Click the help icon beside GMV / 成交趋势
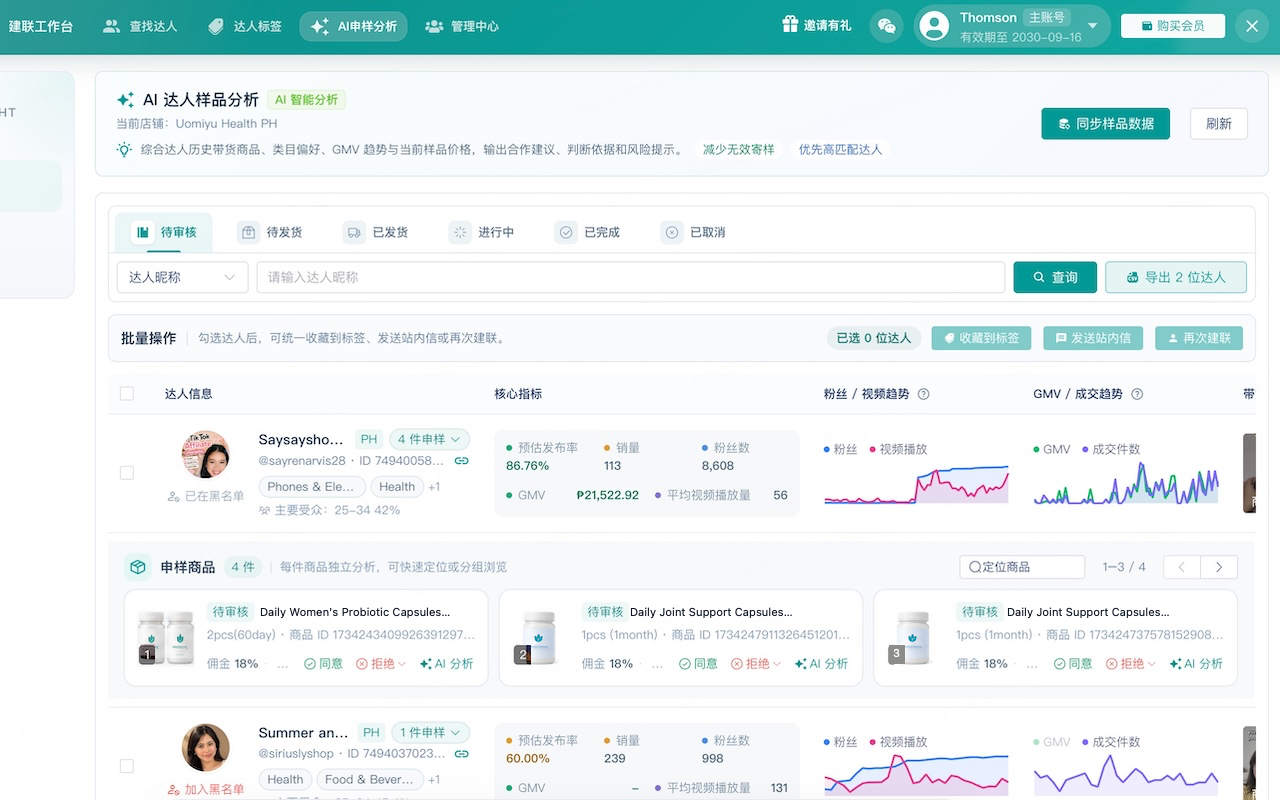This screenshot has height=800, width=1280. 1137,394
